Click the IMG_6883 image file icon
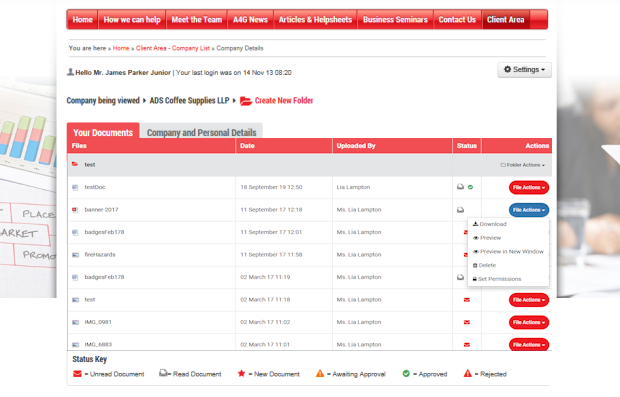This screenshot has height=397, width=620. (x=75, y=345)
